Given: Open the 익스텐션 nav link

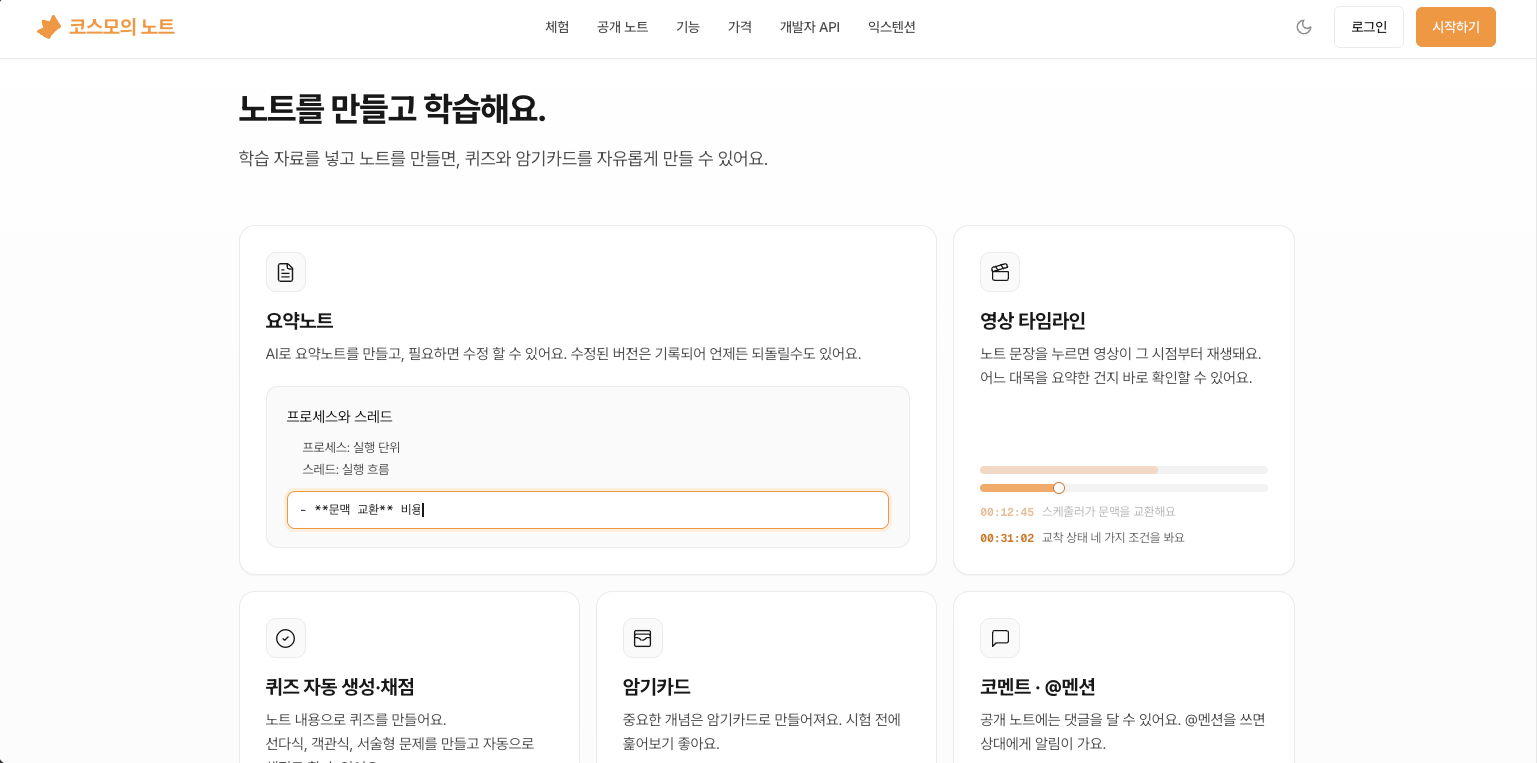Looking at the screenshot, I should click(x=892, y=27).
